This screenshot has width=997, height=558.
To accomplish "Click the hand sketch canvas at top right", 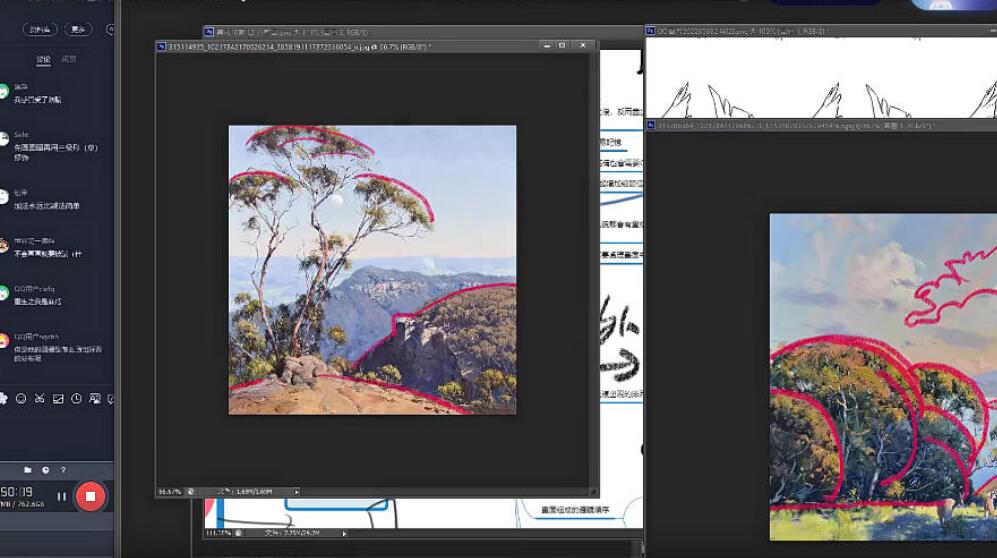I will click(x=821, y=77).
